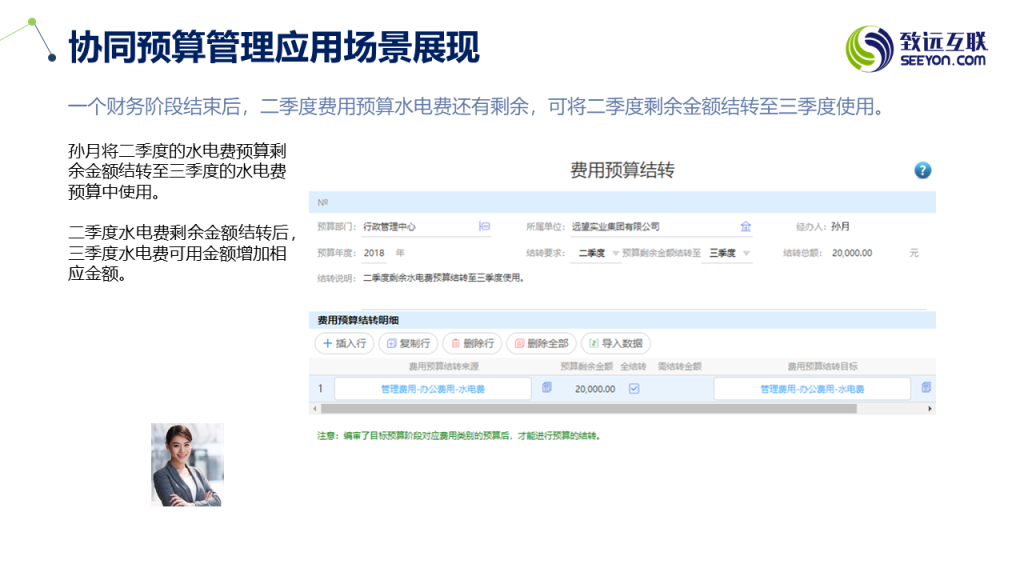Click the Seeyon 致远互联 logo
The image size is (1024, 576).
click(x=917, y=48)
